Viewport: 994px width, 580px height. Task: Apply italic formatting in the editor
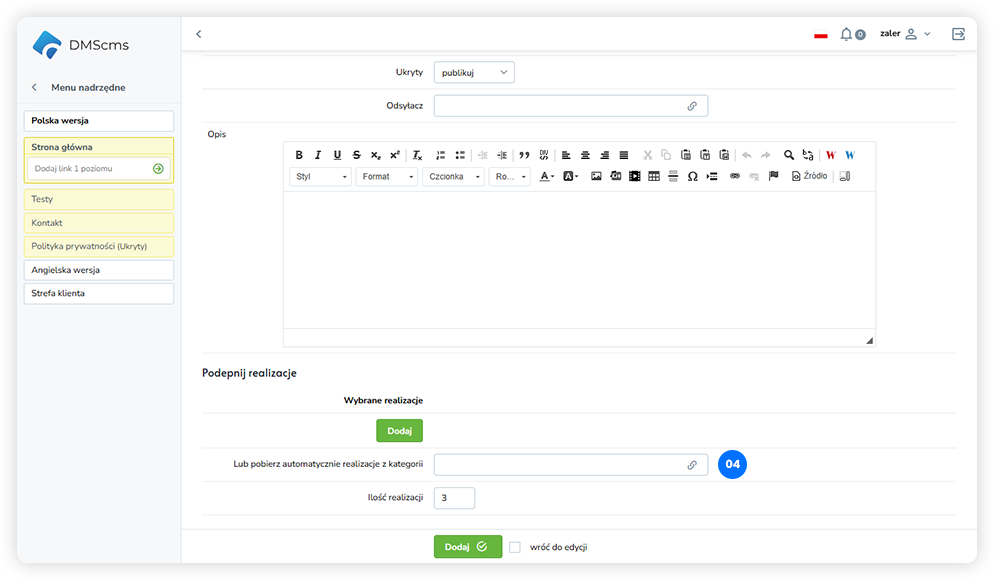pos(318,155)
